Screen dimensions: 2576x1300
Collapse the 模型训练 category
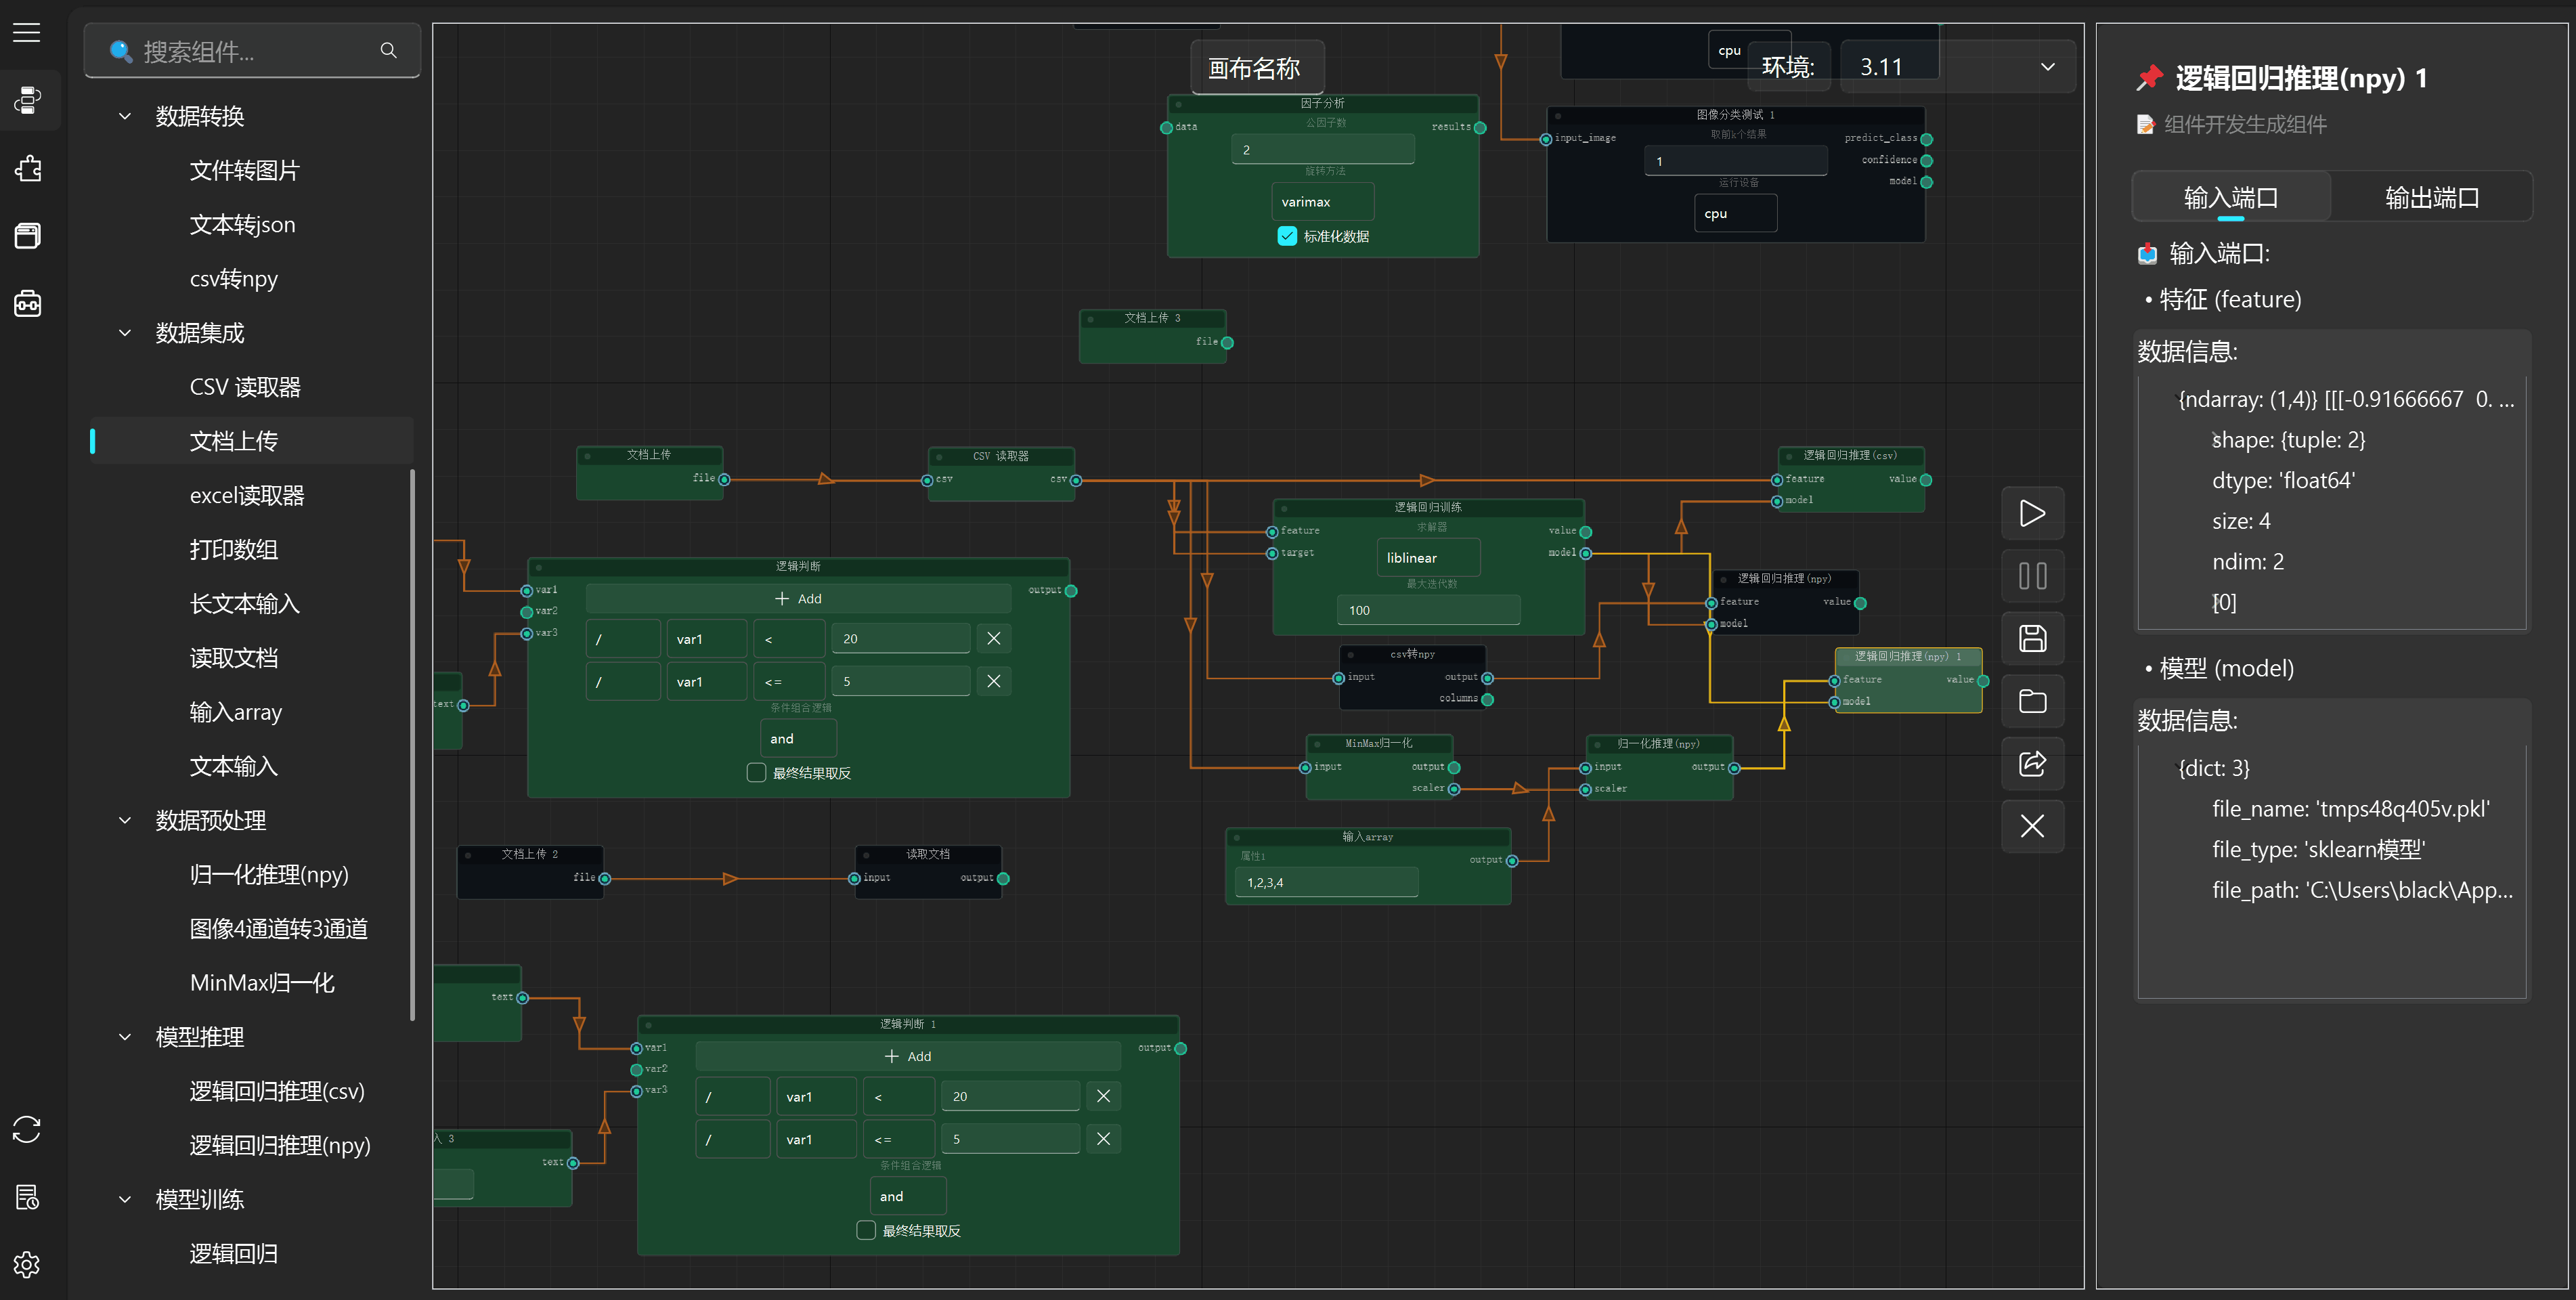(x=125, y=1199)
